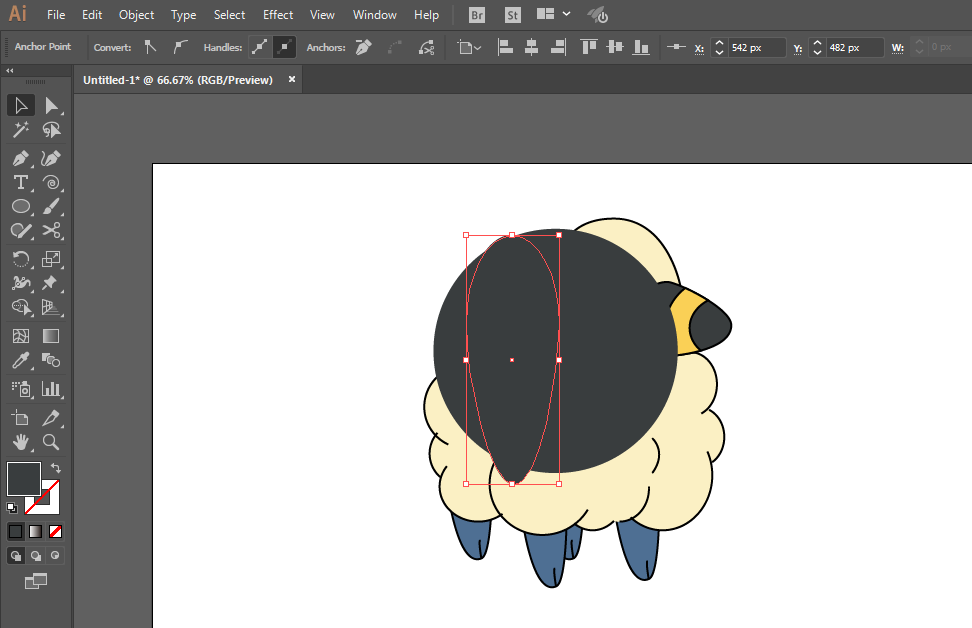Apply solid Color mode button
This screenshot has width=972, height=628.
[15, 531]
